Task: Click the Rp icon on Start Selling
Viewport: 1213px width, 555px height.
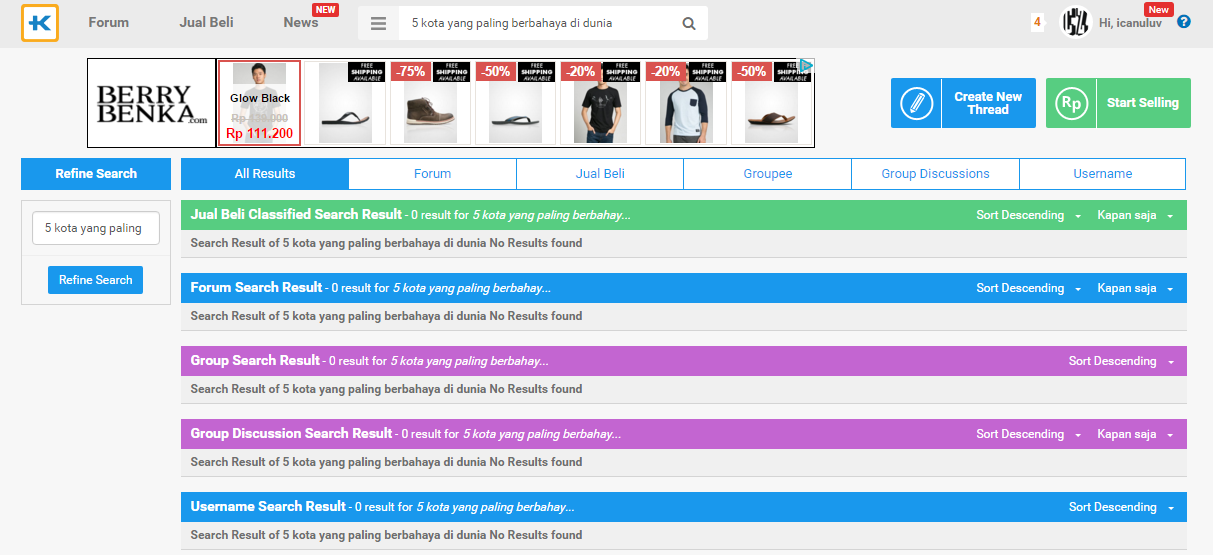Action: pyautogui.click(x=1071, y=103)
